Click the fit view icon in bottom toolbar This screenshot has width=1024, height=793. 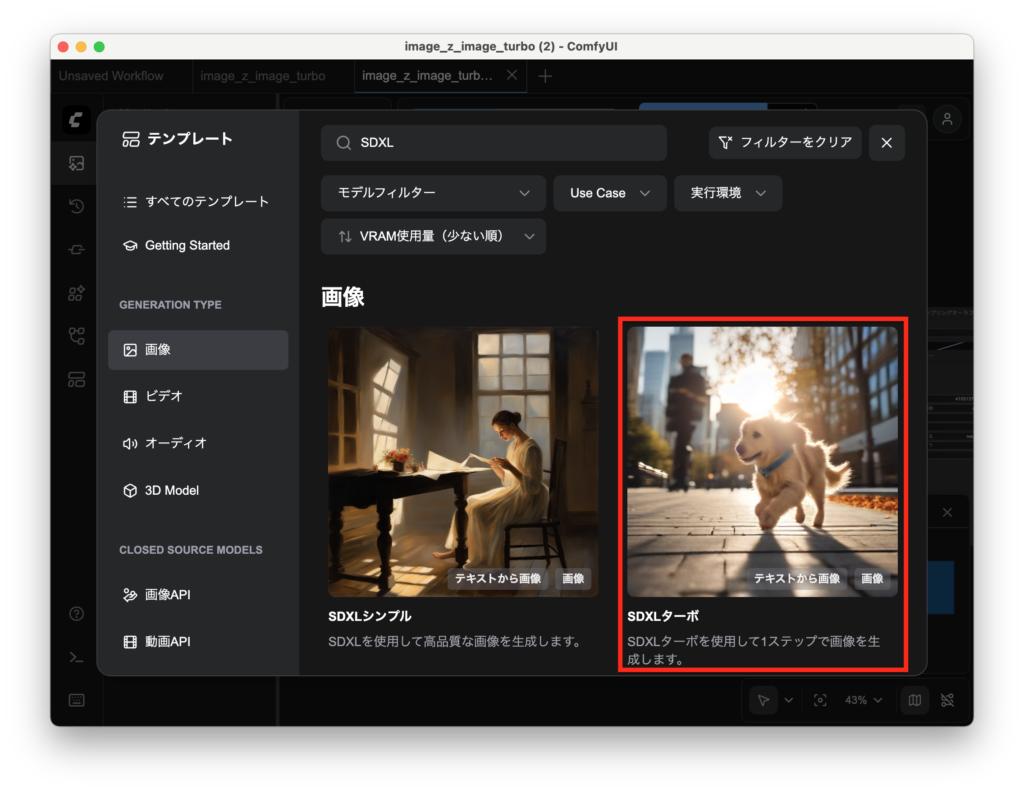(x=820, y=700)
